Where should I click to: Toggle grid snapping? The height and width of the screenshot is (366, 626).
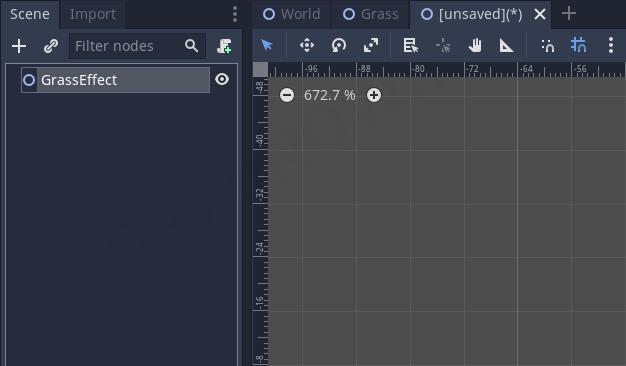[x=578, y=45]
